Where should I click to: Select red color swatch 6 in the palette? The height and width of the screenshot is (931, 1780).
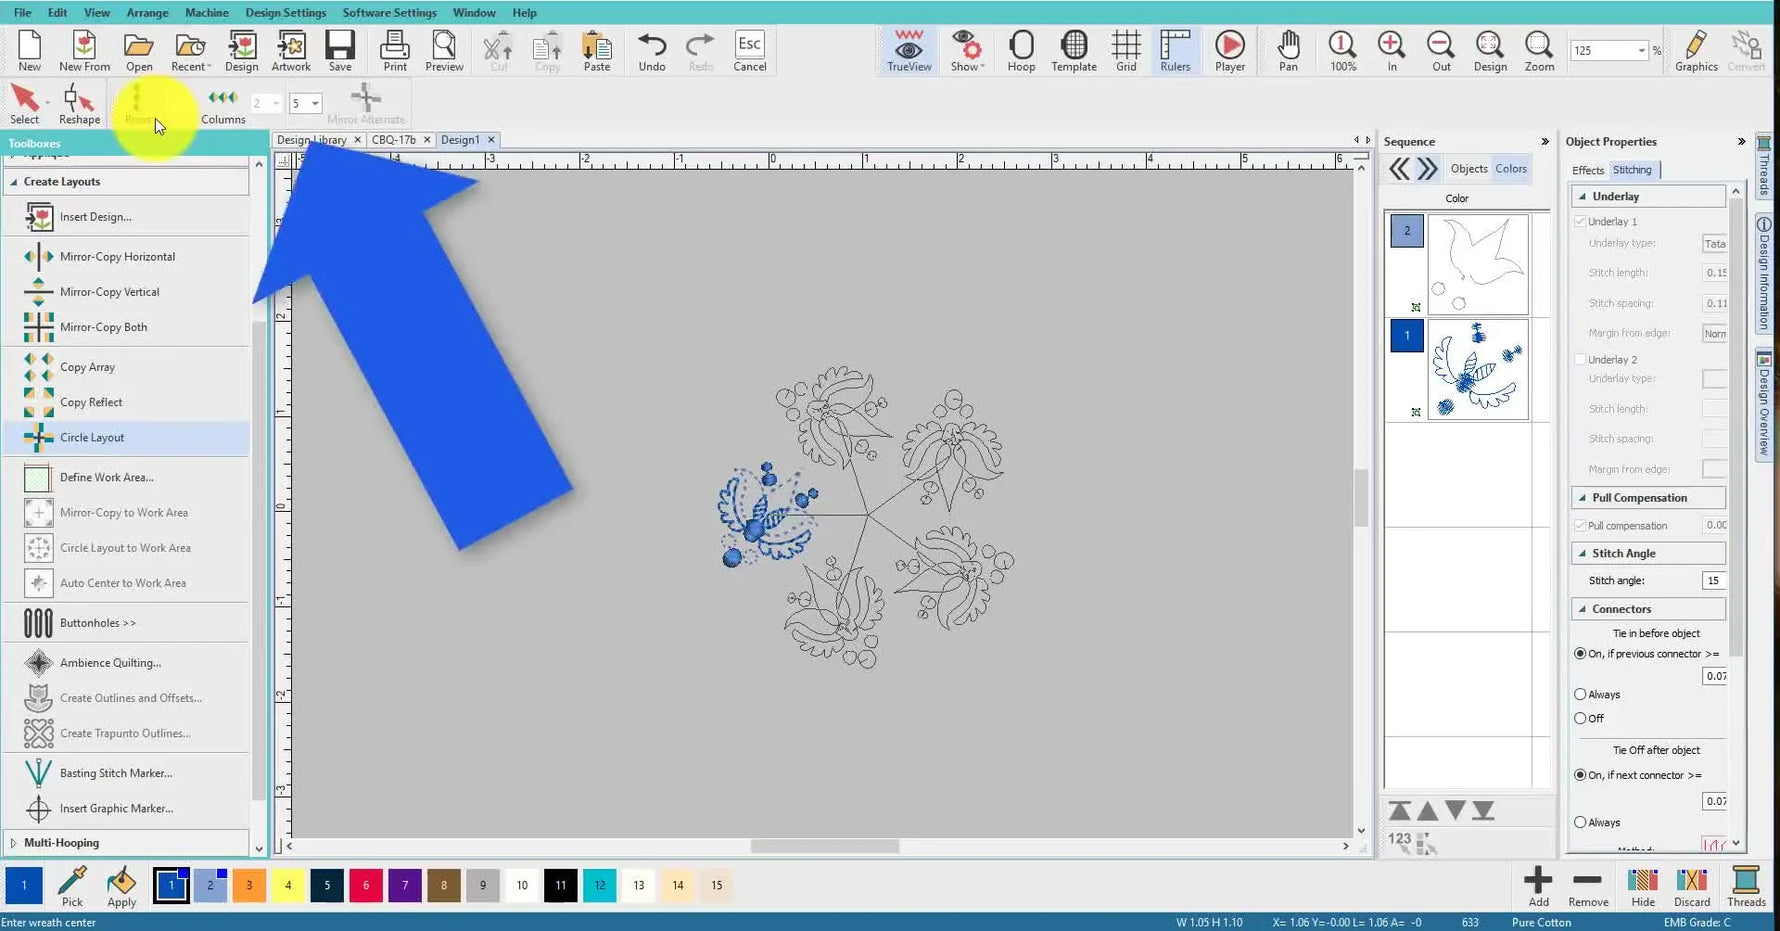366,885
